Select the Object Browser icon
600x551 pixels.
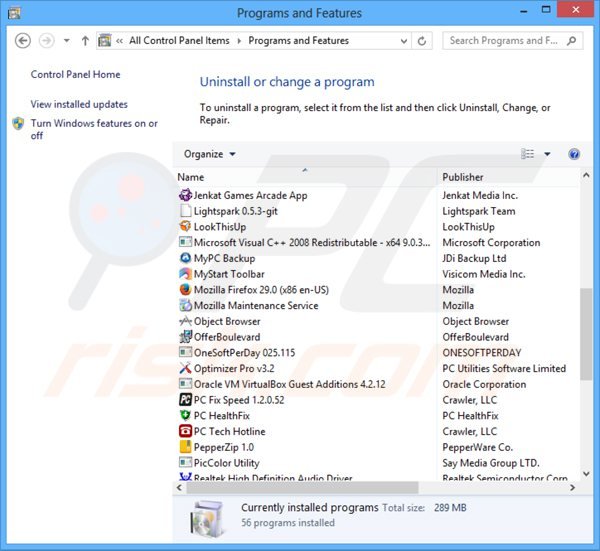(185, 321)
